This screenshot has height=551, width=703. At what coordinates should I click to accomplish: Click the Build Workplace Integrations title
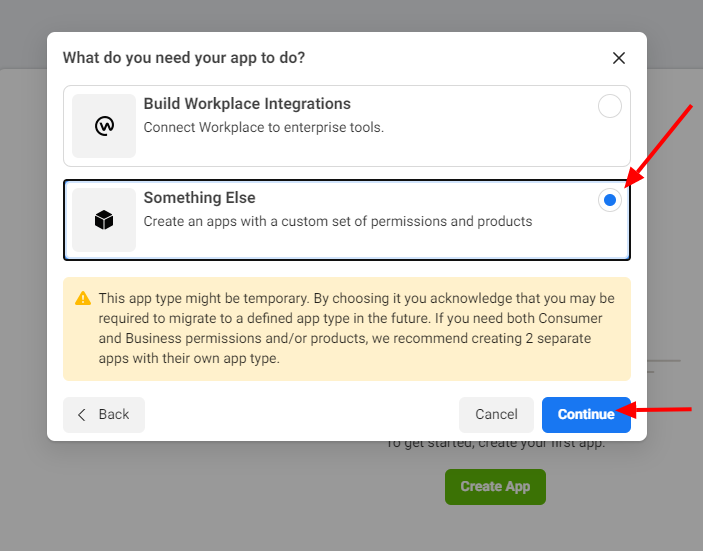[247, 104]
